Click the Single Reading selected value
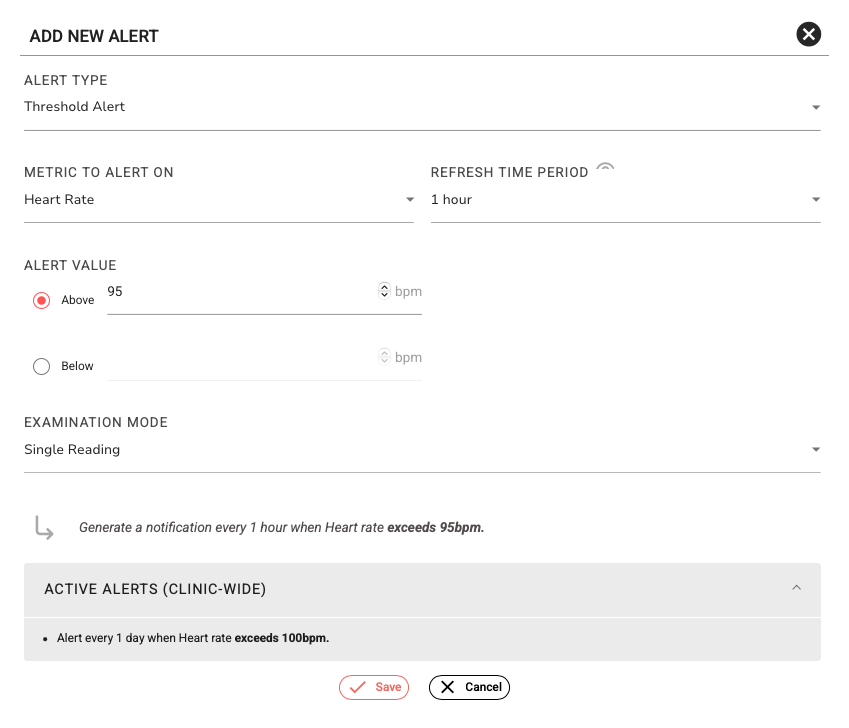 click(72, 450)
